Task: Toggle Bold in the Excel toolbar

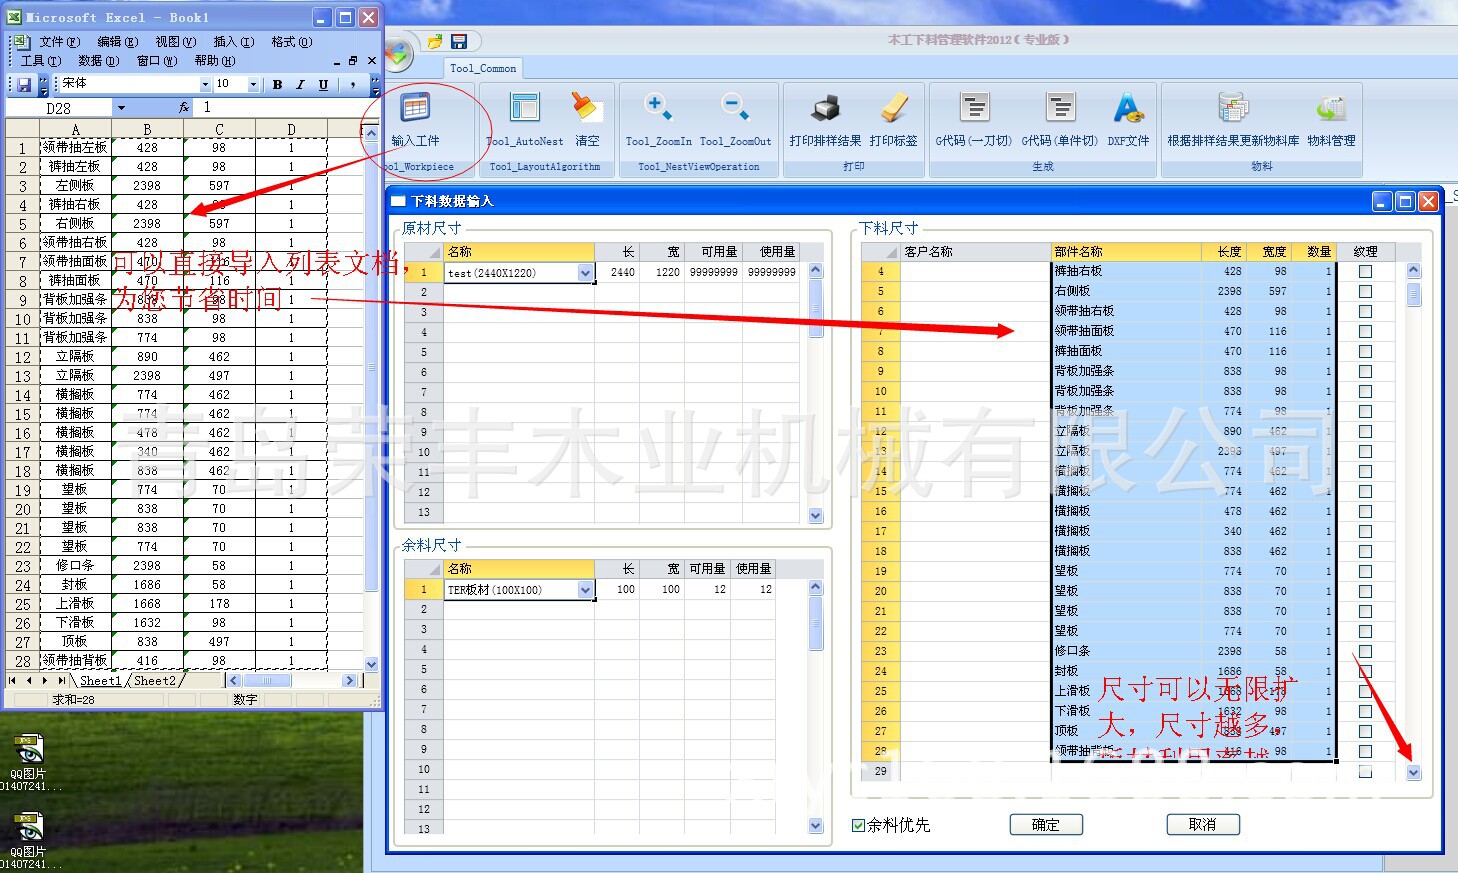Action: [x=277, y=85]
